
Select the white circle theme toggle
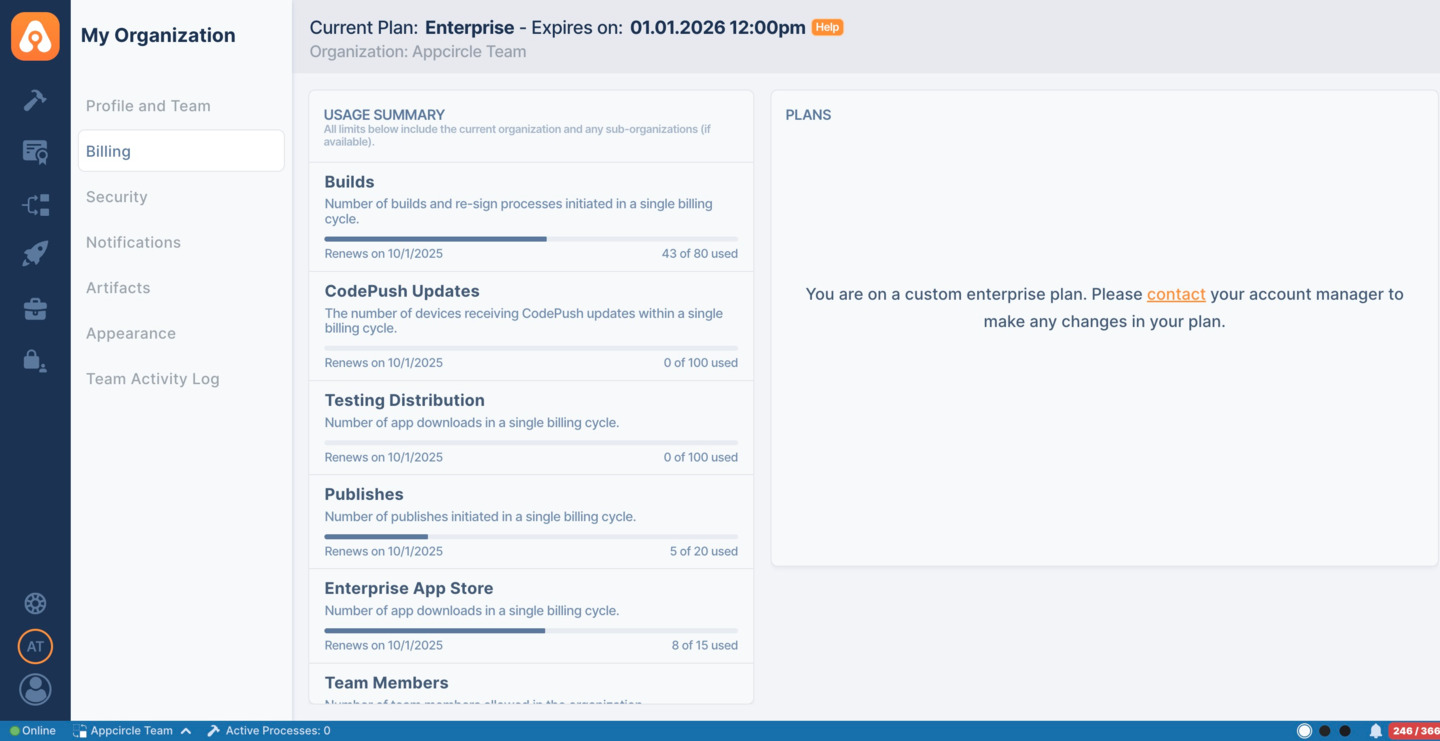coord(1304,731)
